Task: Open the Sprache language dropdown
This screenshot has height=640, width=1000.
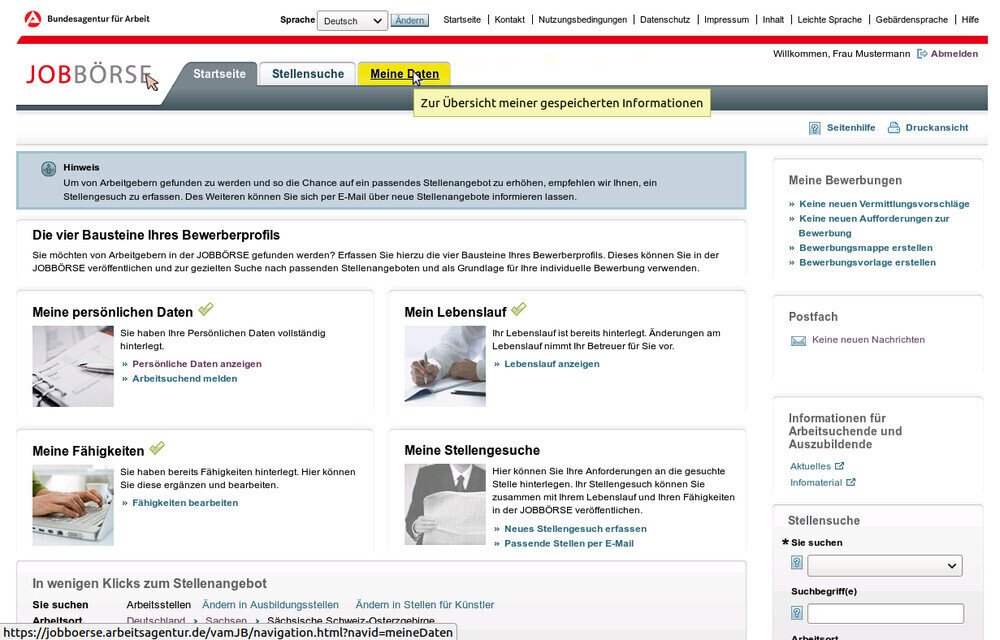Action: click(352, 21)
